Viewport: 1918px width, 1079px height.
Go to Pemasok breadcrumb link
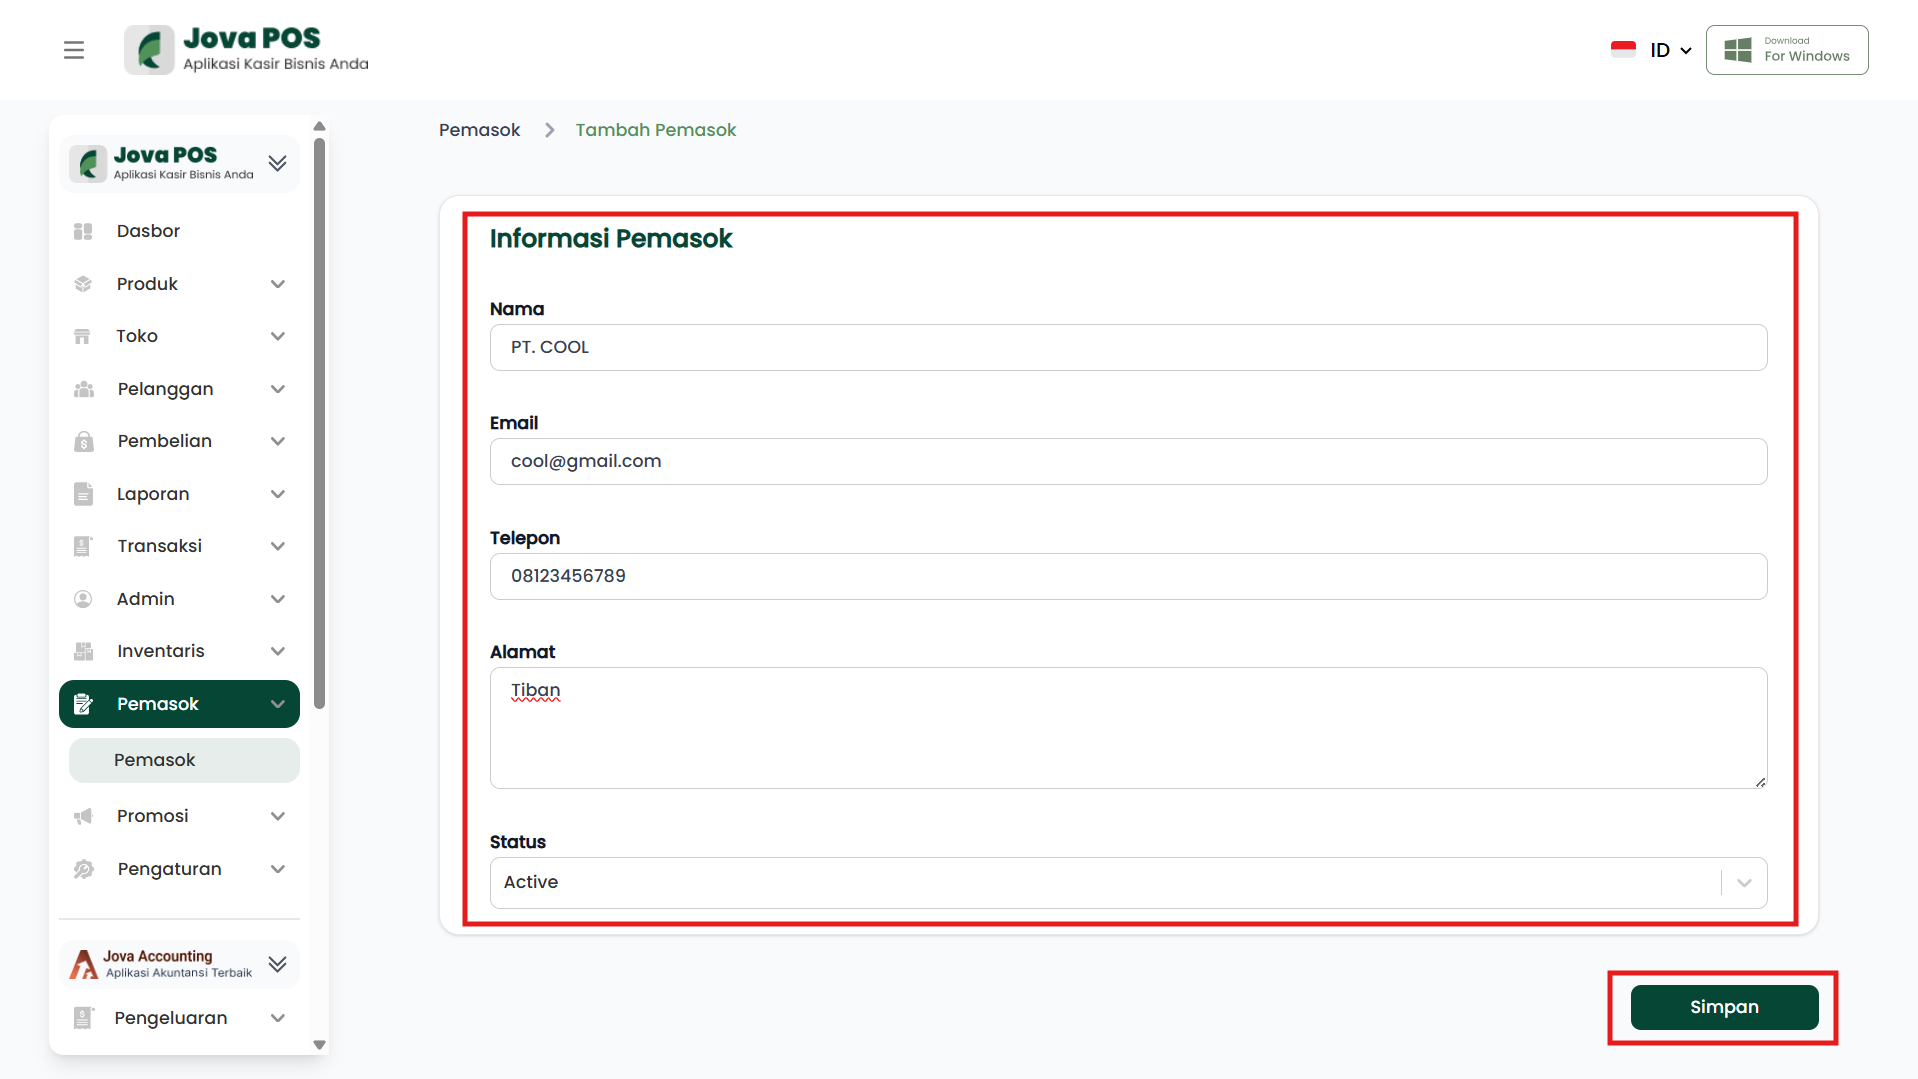(479, 130)
